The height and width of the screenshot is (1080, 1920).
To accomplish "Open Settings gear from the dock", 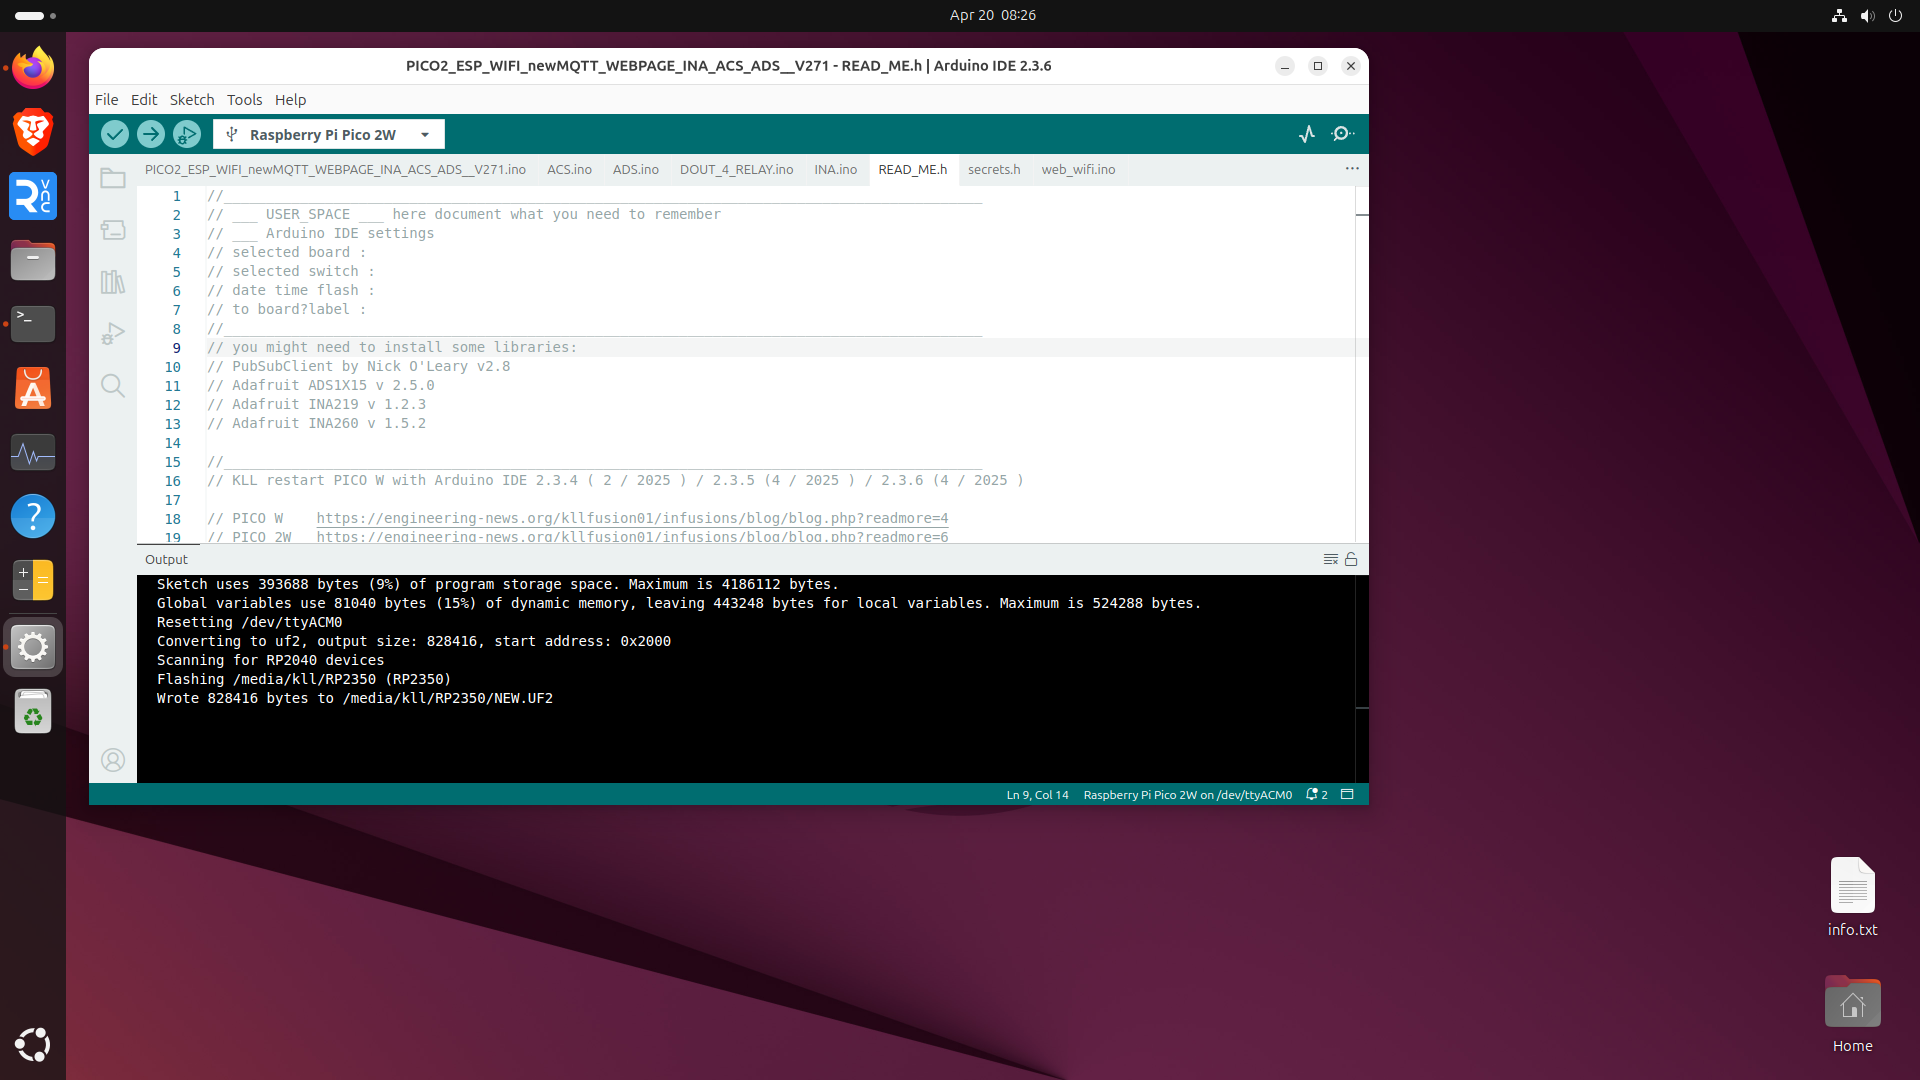I will pyautogui.click(x=33, y=647).
